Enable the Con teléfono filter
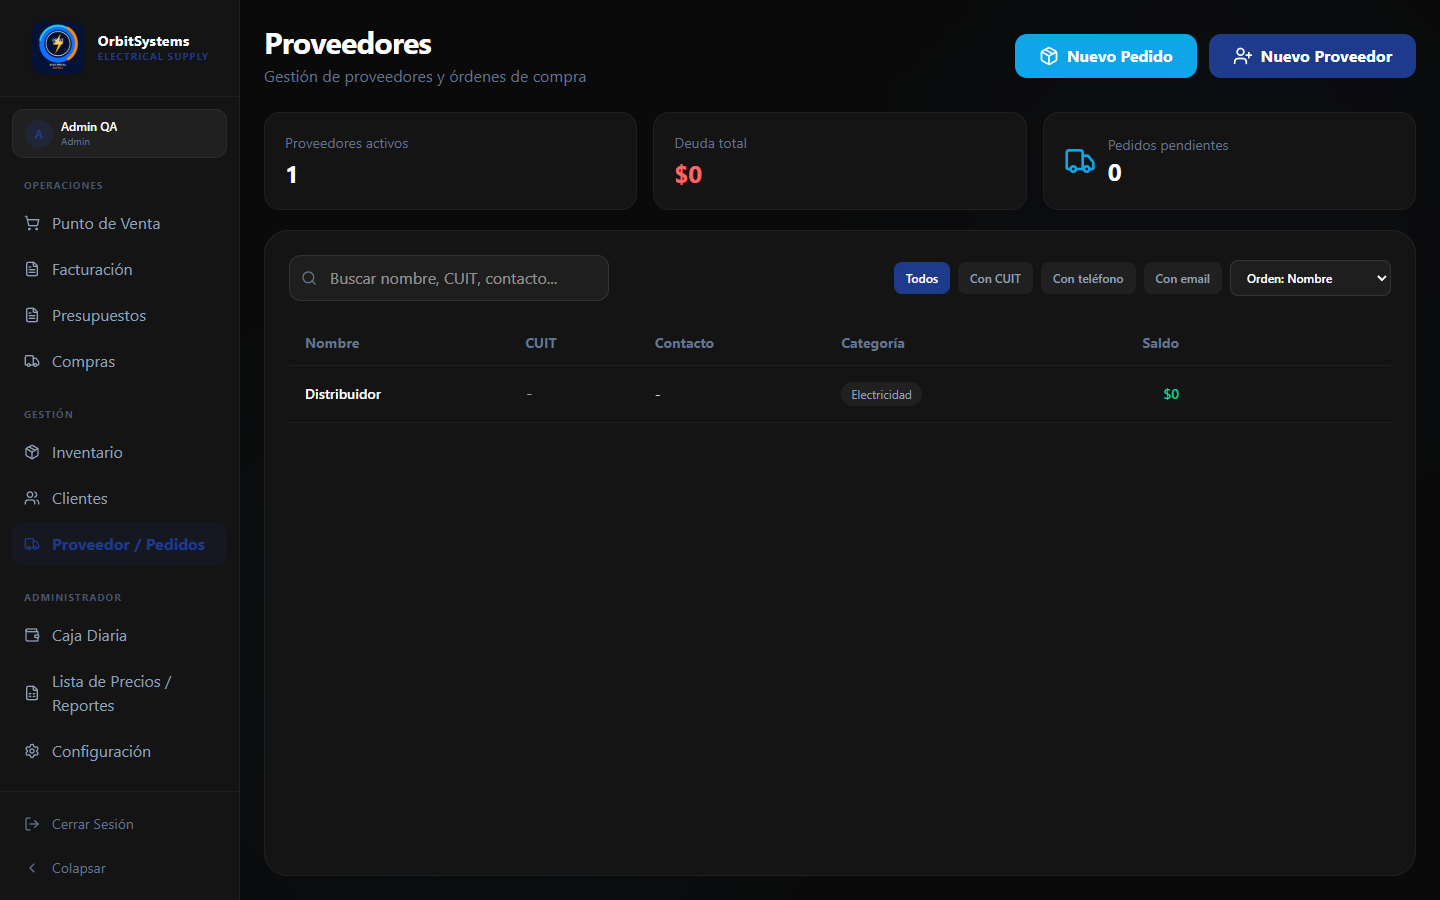The width and height of the screenshot is (1440, 900). point(1088,278)
